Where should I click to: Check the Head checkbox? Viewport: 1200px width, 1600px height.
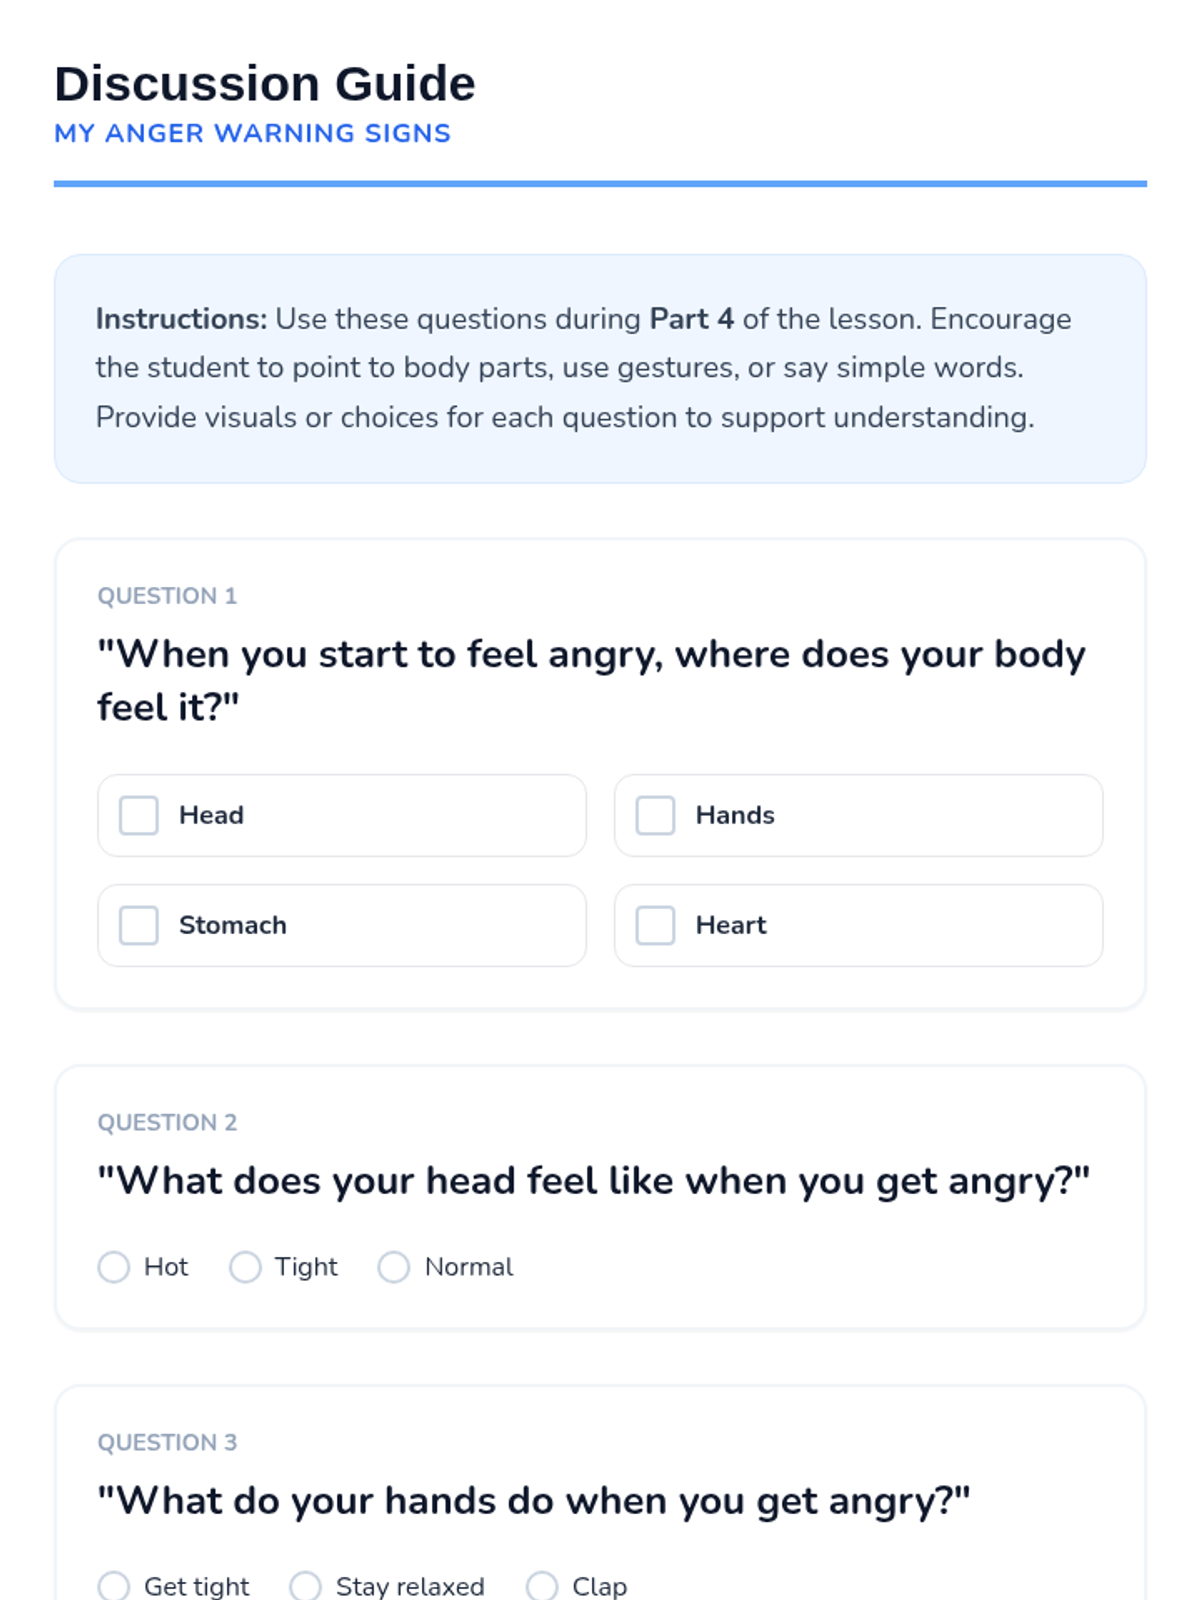point(139,815)
